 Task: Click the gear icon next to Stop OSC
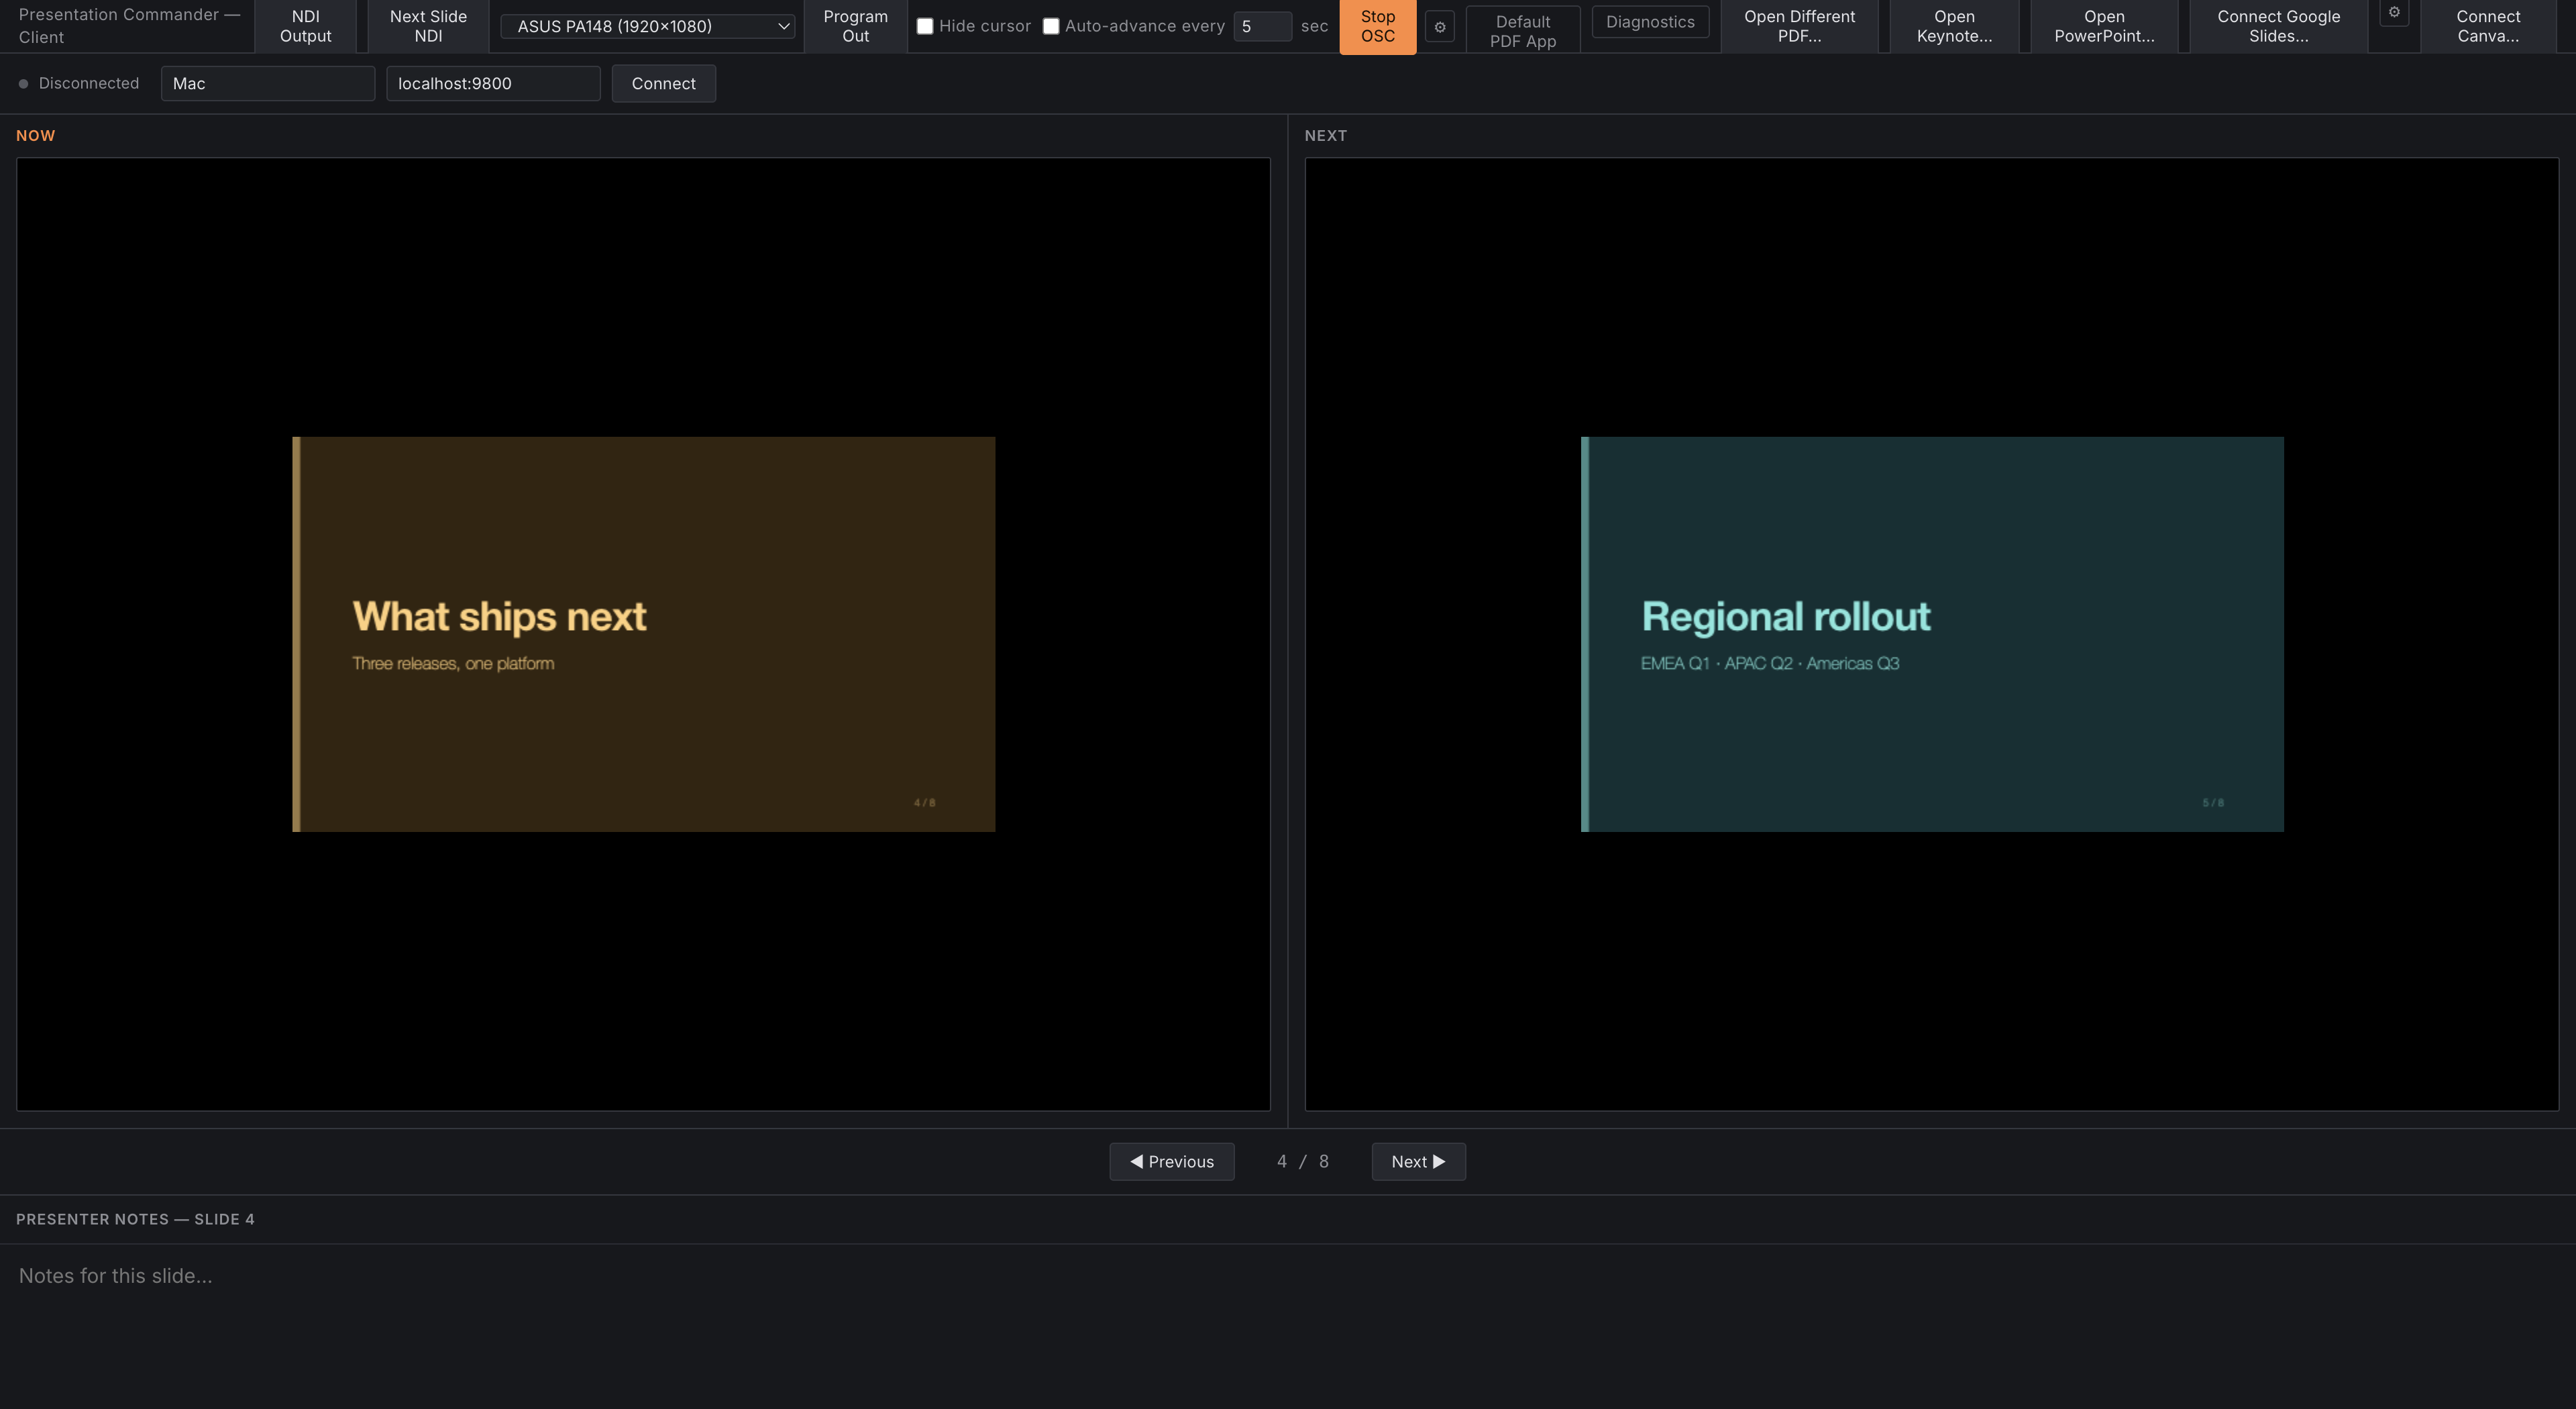(x=1439, y=27)
